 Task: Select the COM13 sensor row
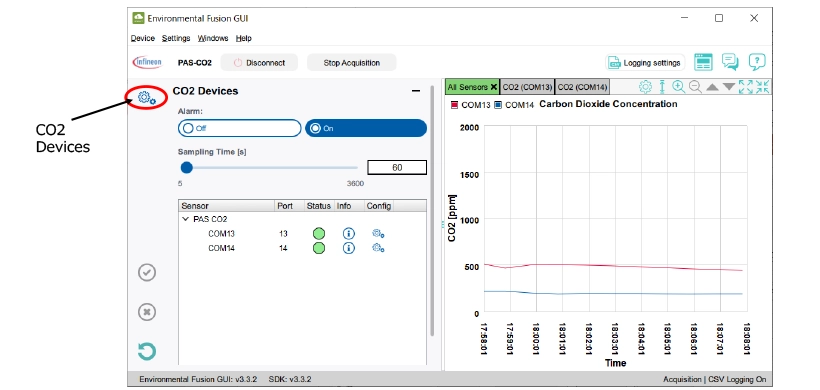[302, 233]
